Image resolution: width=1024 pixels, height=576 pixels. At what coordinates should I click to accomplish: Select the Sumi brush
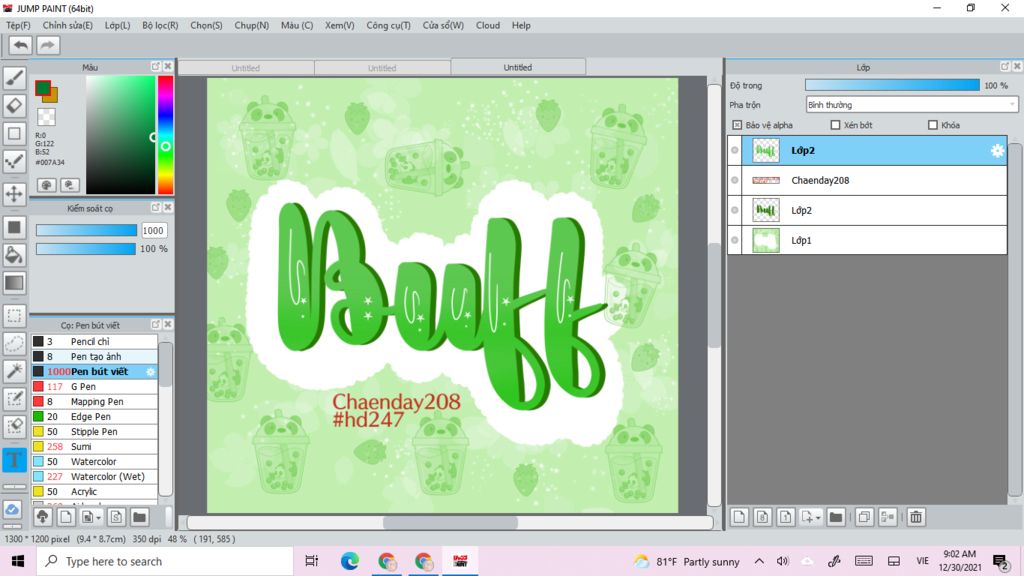tap(94, 447)
